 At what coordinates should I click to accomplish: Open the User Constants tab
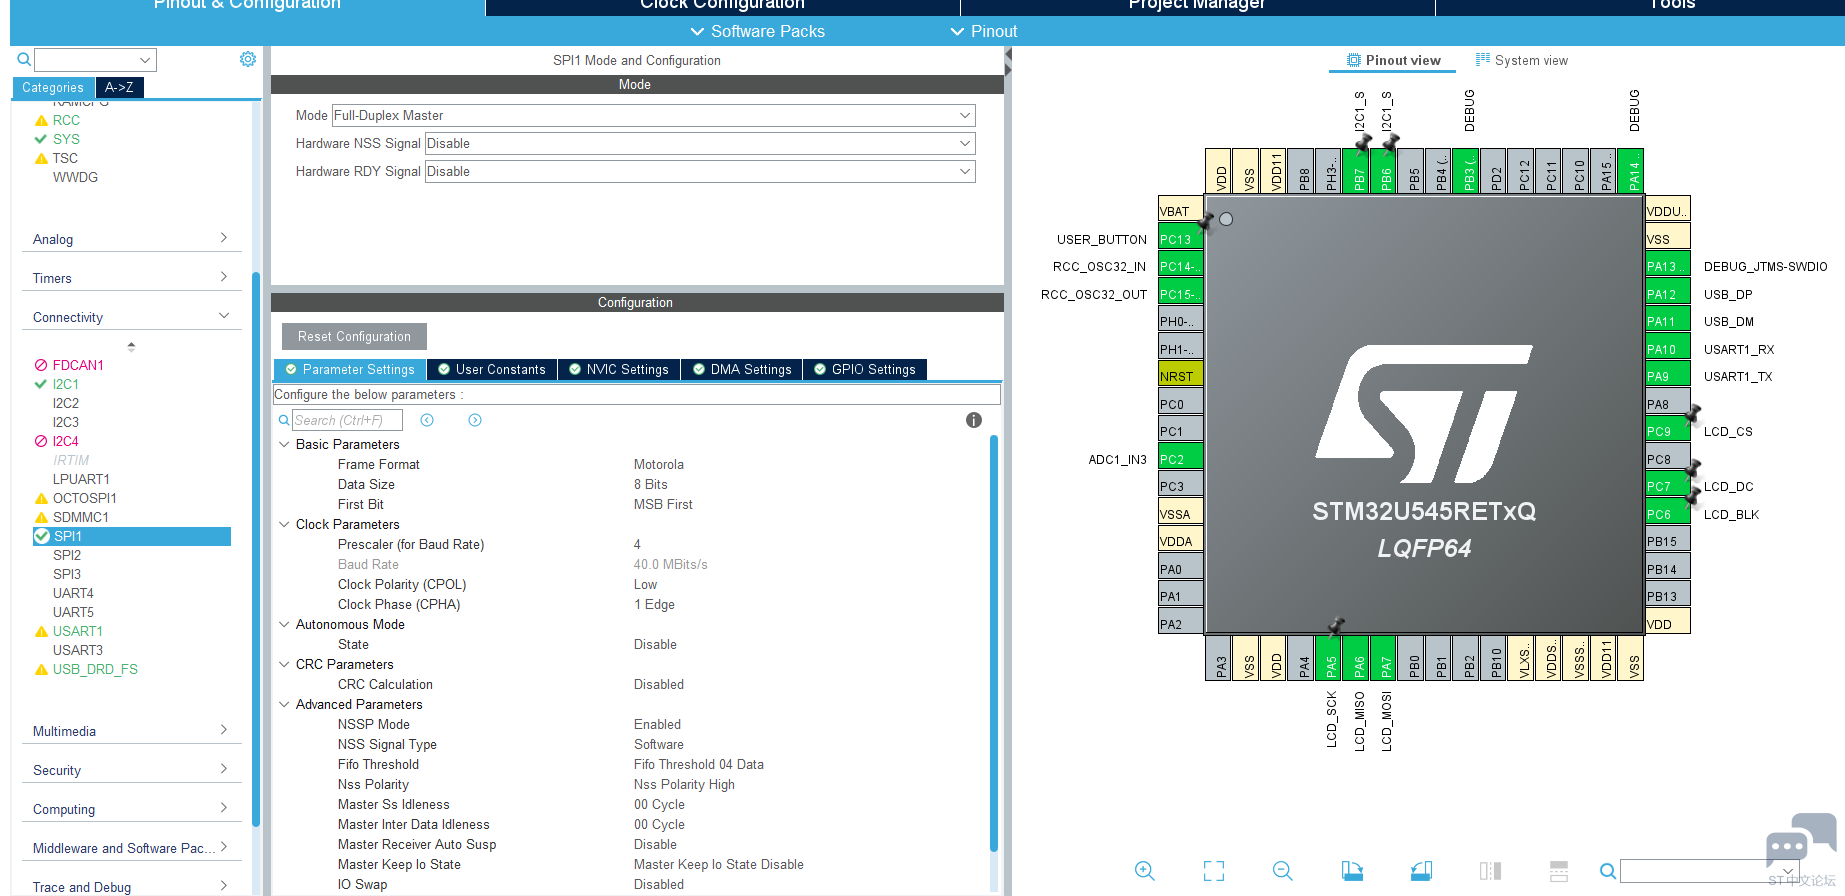pyautogui.click(x=492, y=369)
